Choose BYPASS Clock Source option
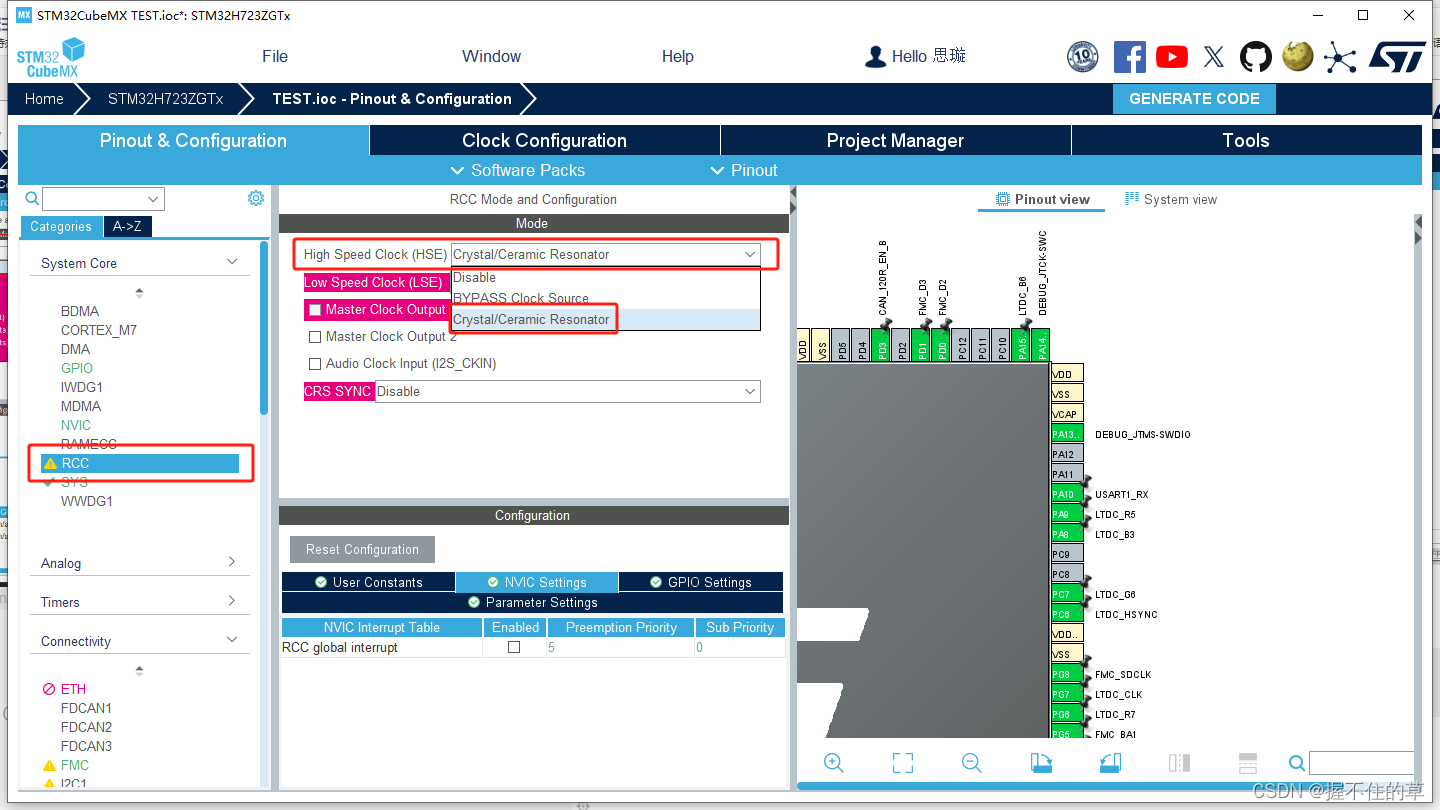1440x810 pixels. 606,298
